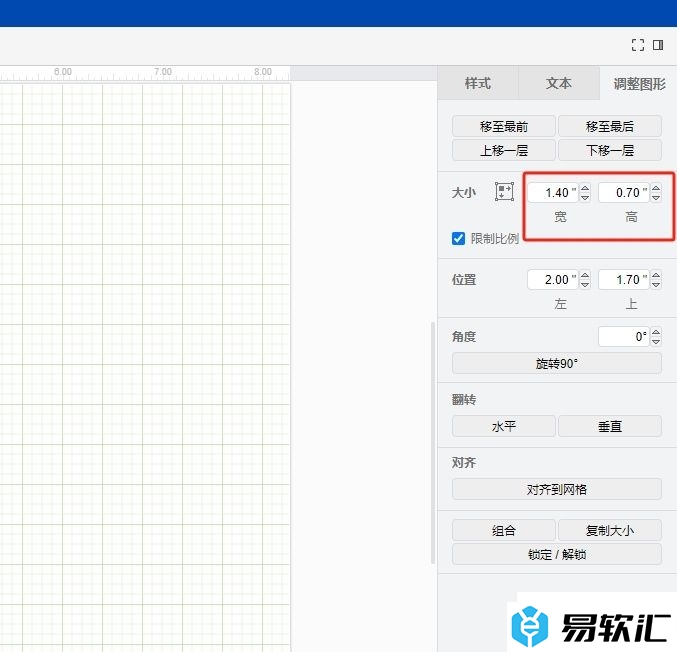Click the 翻转 section label

tap(464, 399)
